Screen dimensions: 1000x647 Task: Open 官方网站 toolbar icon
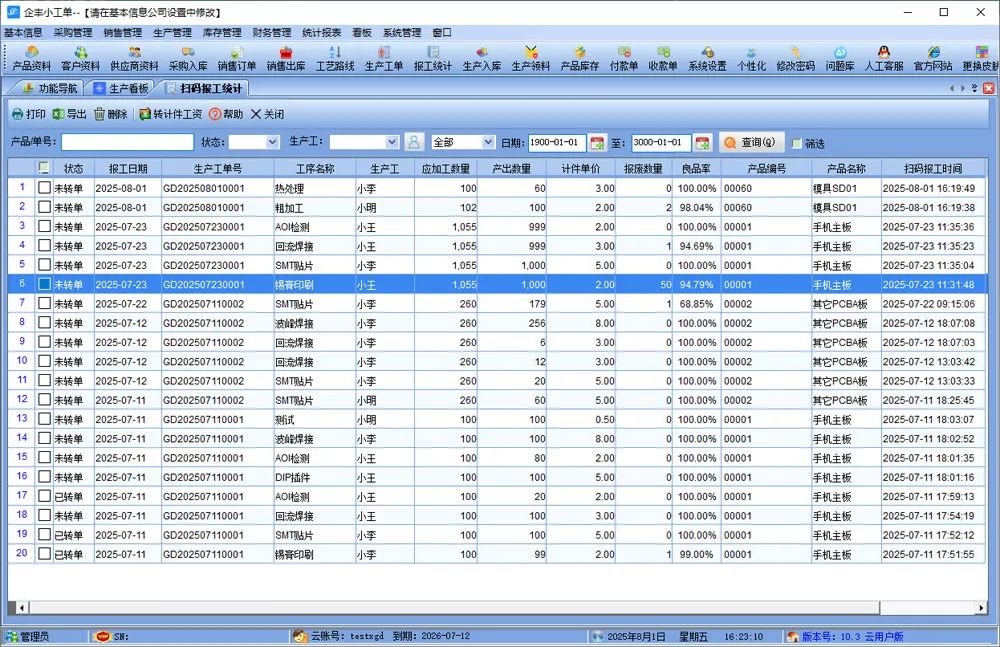(x=932, y=58)
